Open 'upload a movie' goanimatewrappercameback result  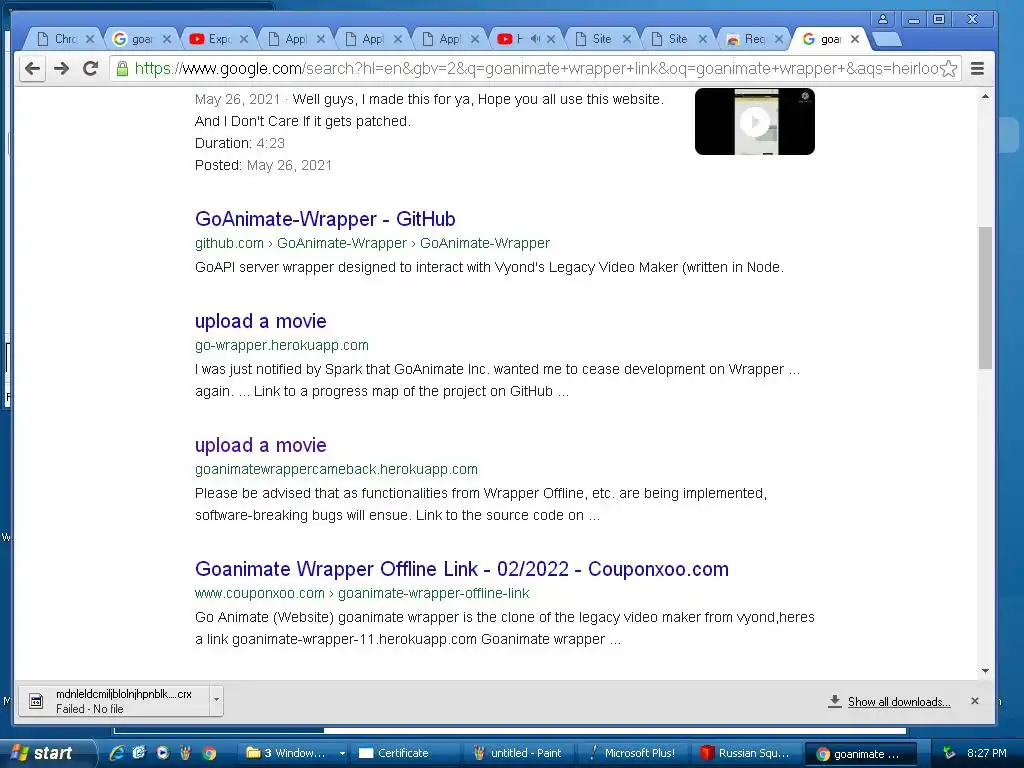click(261, 445)
